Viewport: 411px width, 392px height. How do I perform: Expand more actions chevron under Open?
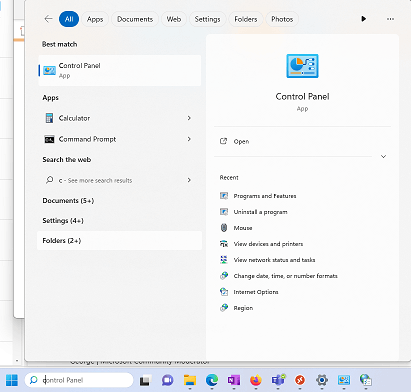(383, 156)
